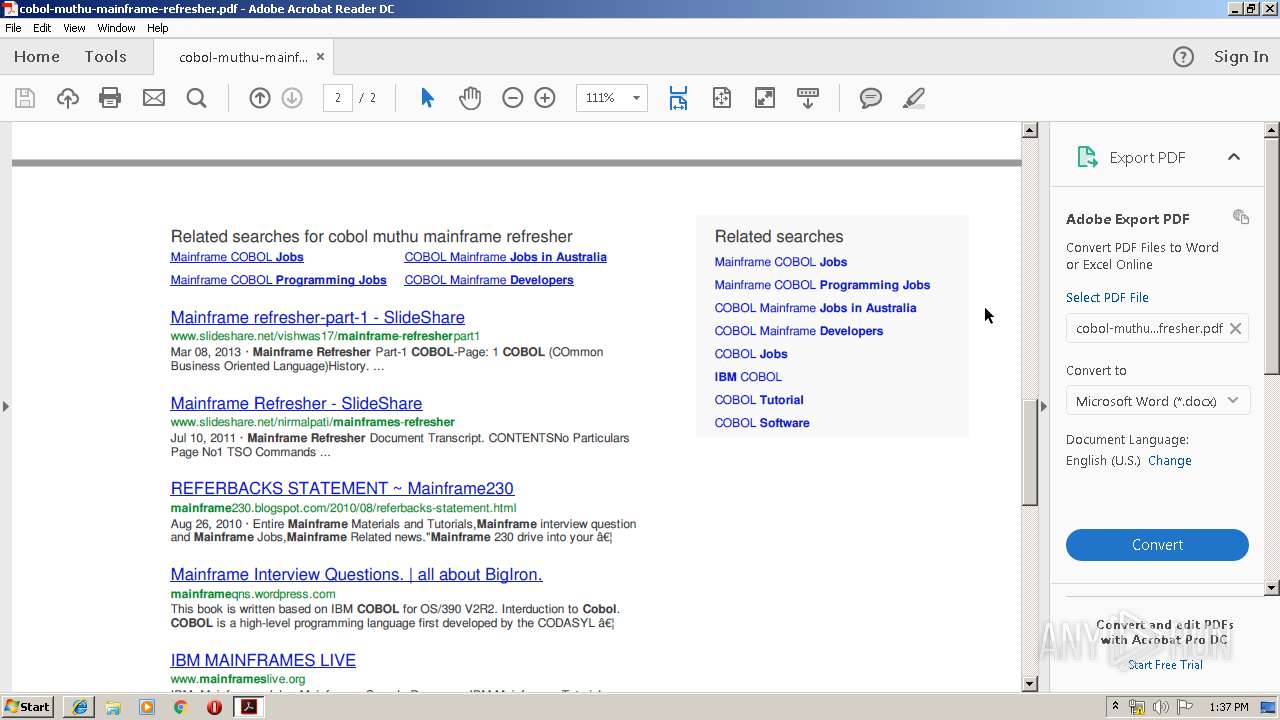Expand the left navigation pane arrow
The image size is (1280, 720).
[6, 406]
